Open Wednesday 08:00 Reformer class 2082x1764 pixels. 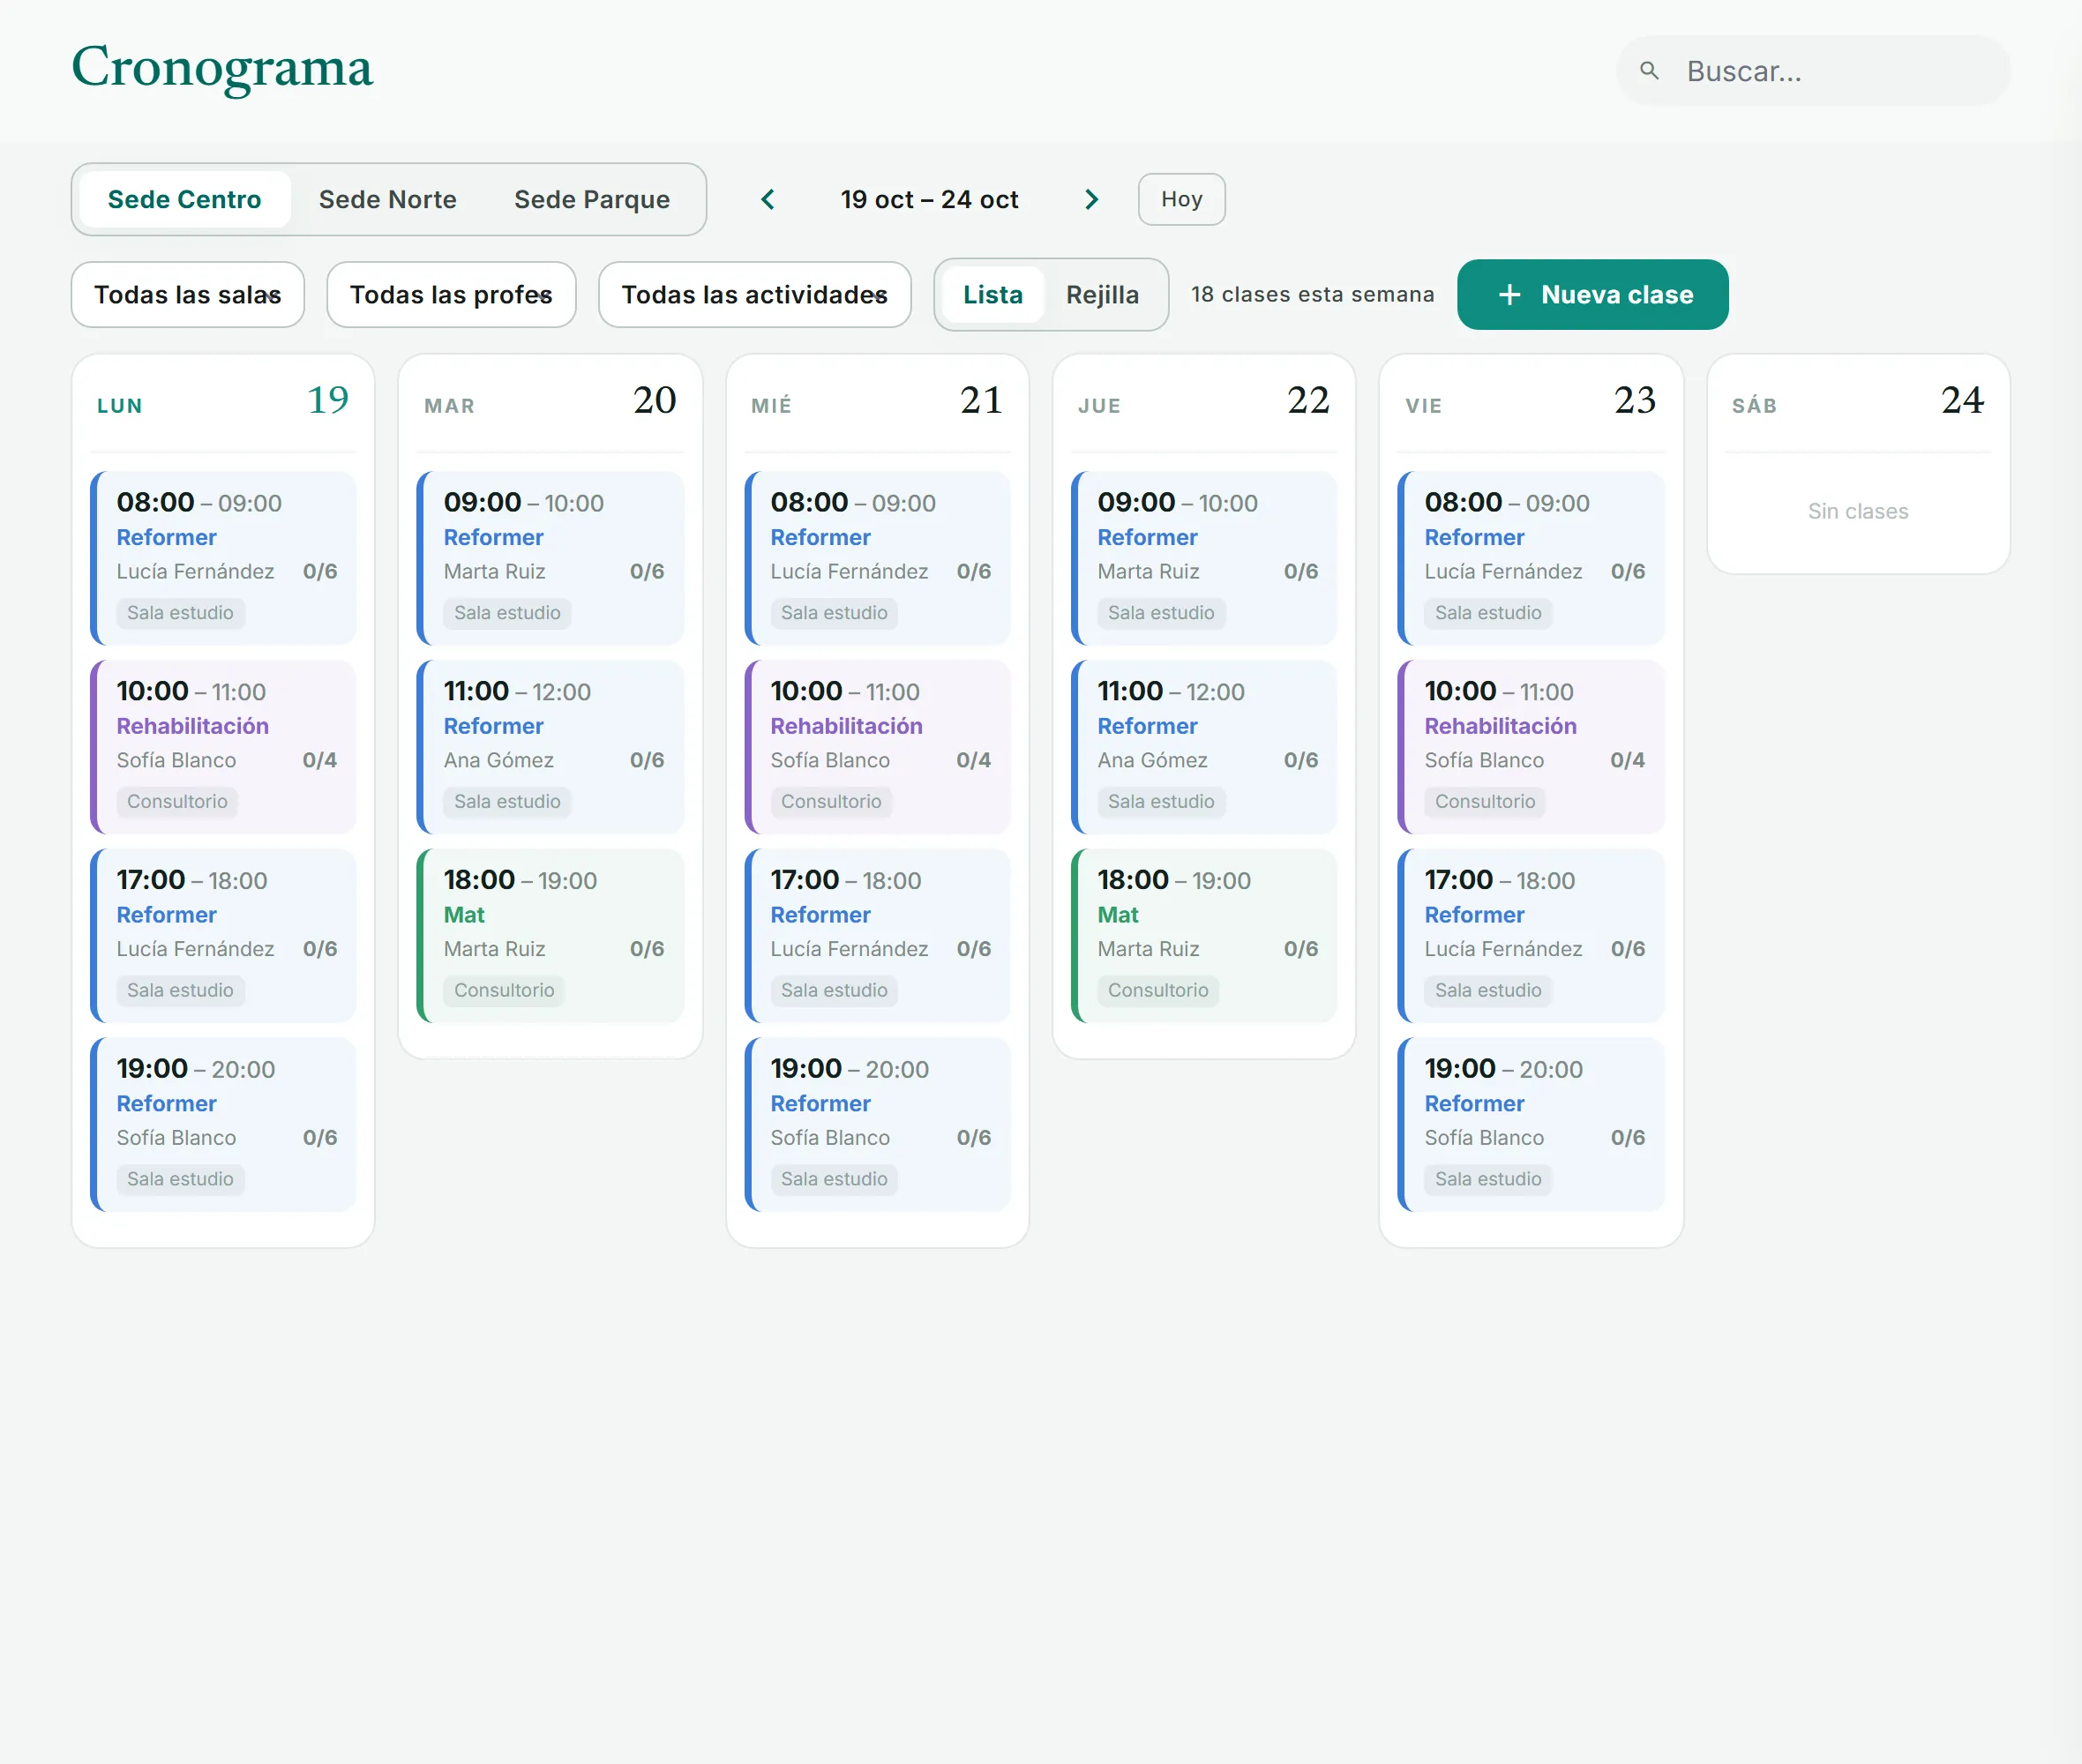877,558
